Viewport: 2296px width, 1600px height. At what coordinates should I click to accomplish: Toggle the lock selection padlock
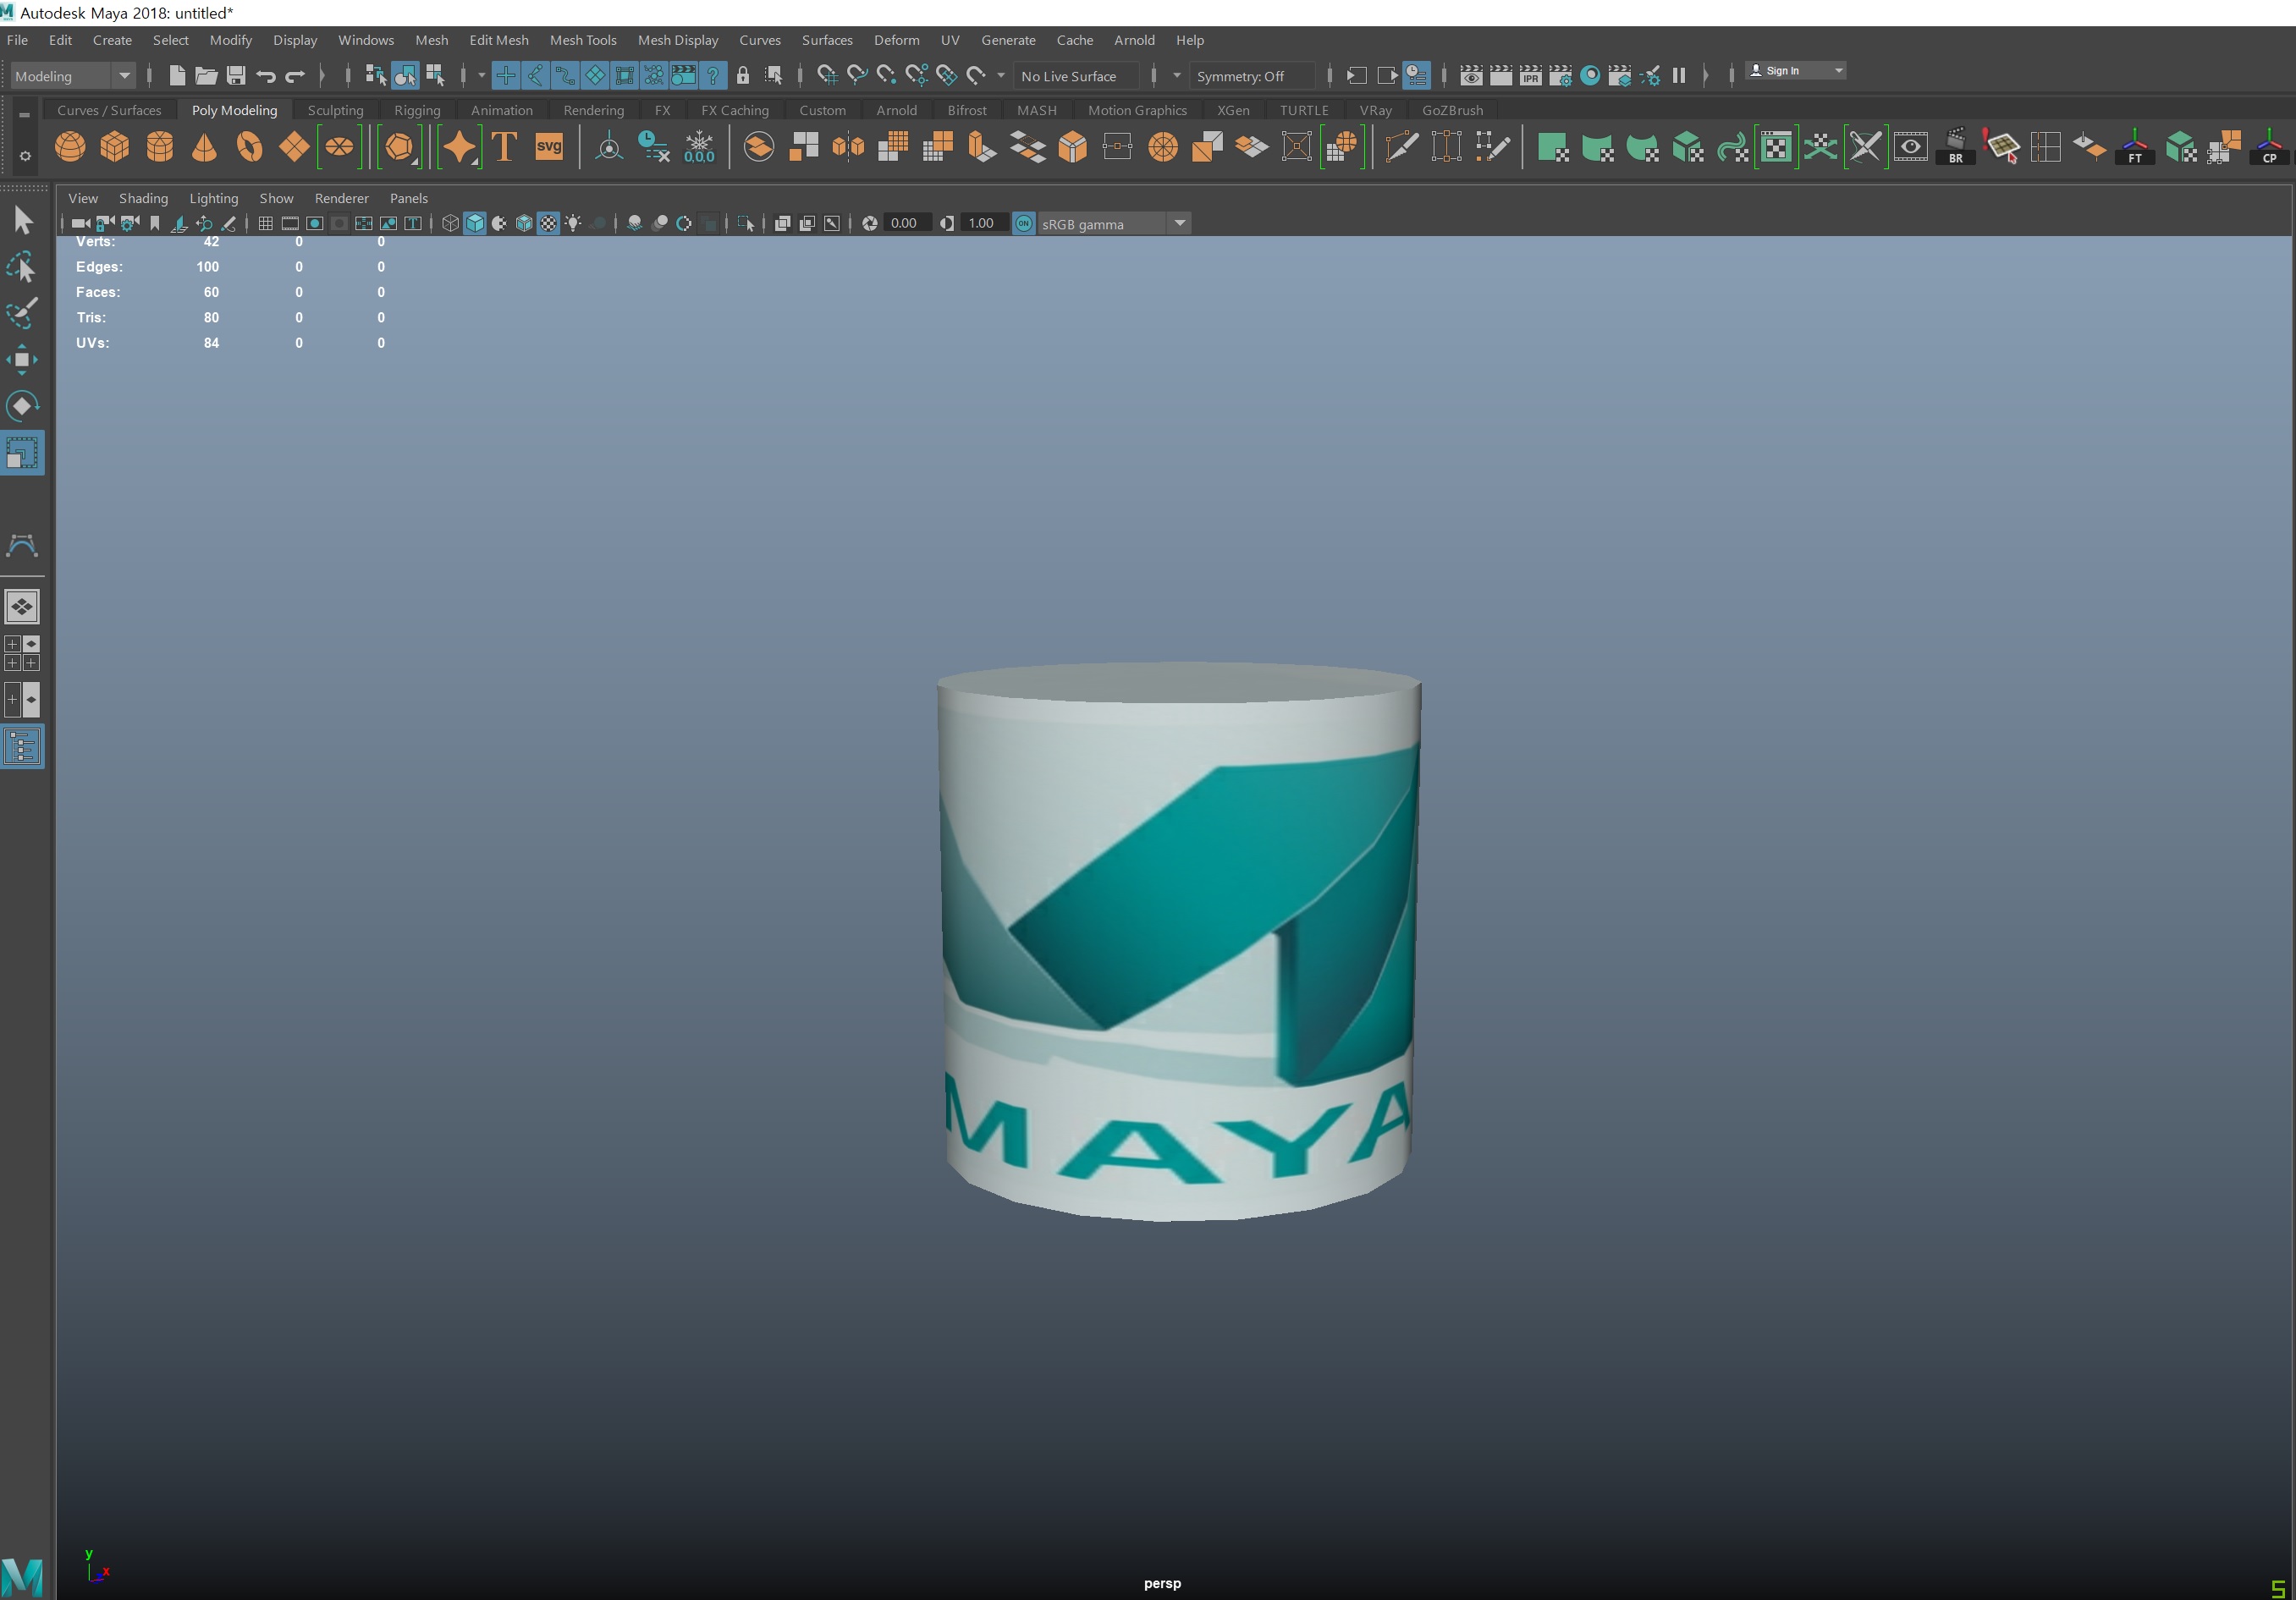coord(743,75)
